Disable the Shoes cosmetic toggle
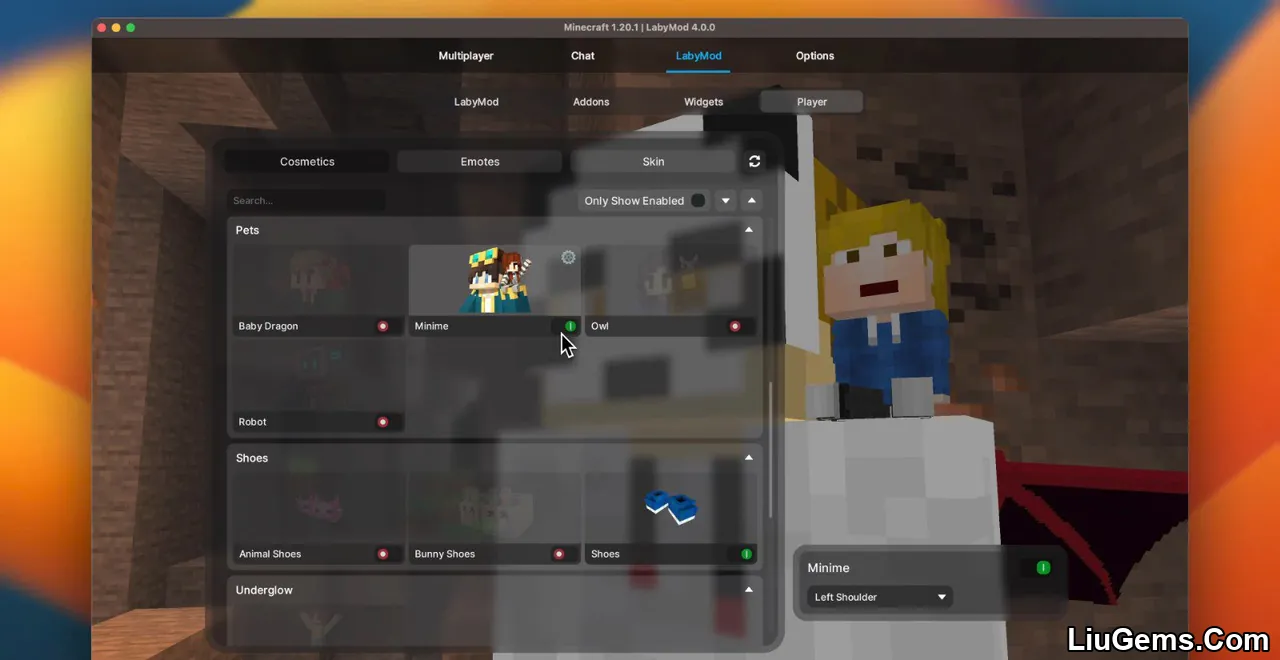 click(x=746, y=554)
